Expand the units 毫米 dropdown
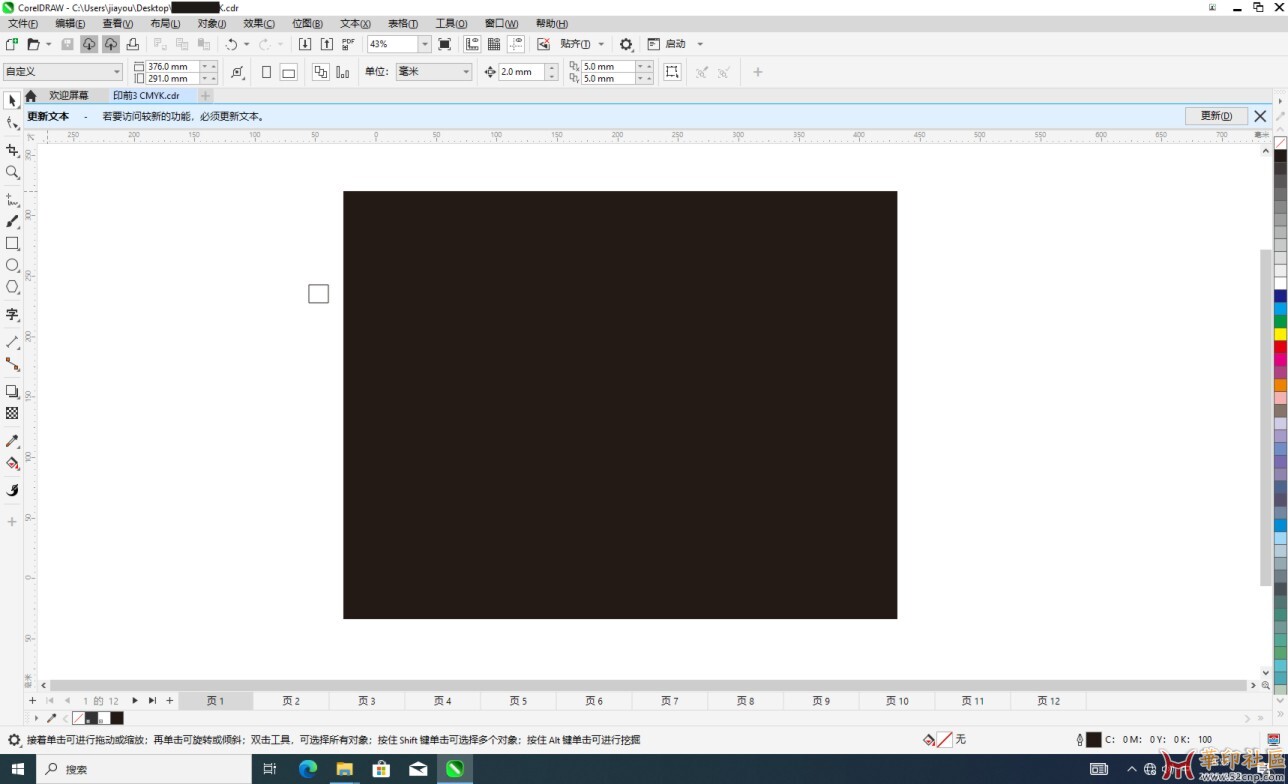This screenshot has height=784, width=1288. click(466, 72)
